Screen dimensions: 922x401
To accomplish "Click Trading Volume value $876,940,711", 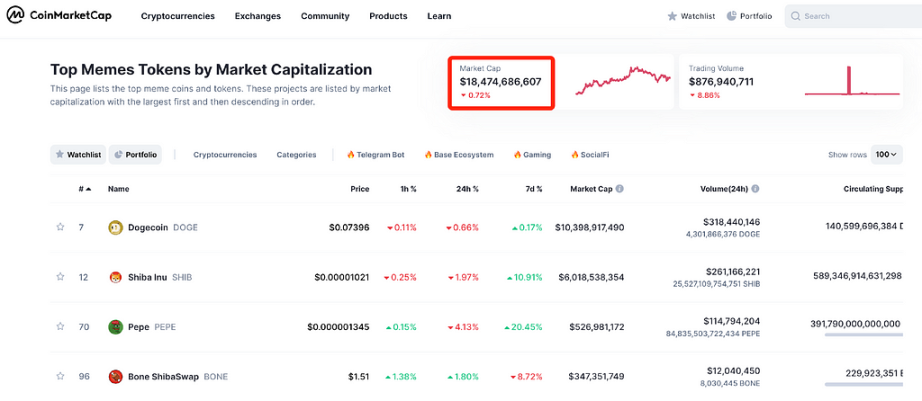I will click(x=721, y=82).
